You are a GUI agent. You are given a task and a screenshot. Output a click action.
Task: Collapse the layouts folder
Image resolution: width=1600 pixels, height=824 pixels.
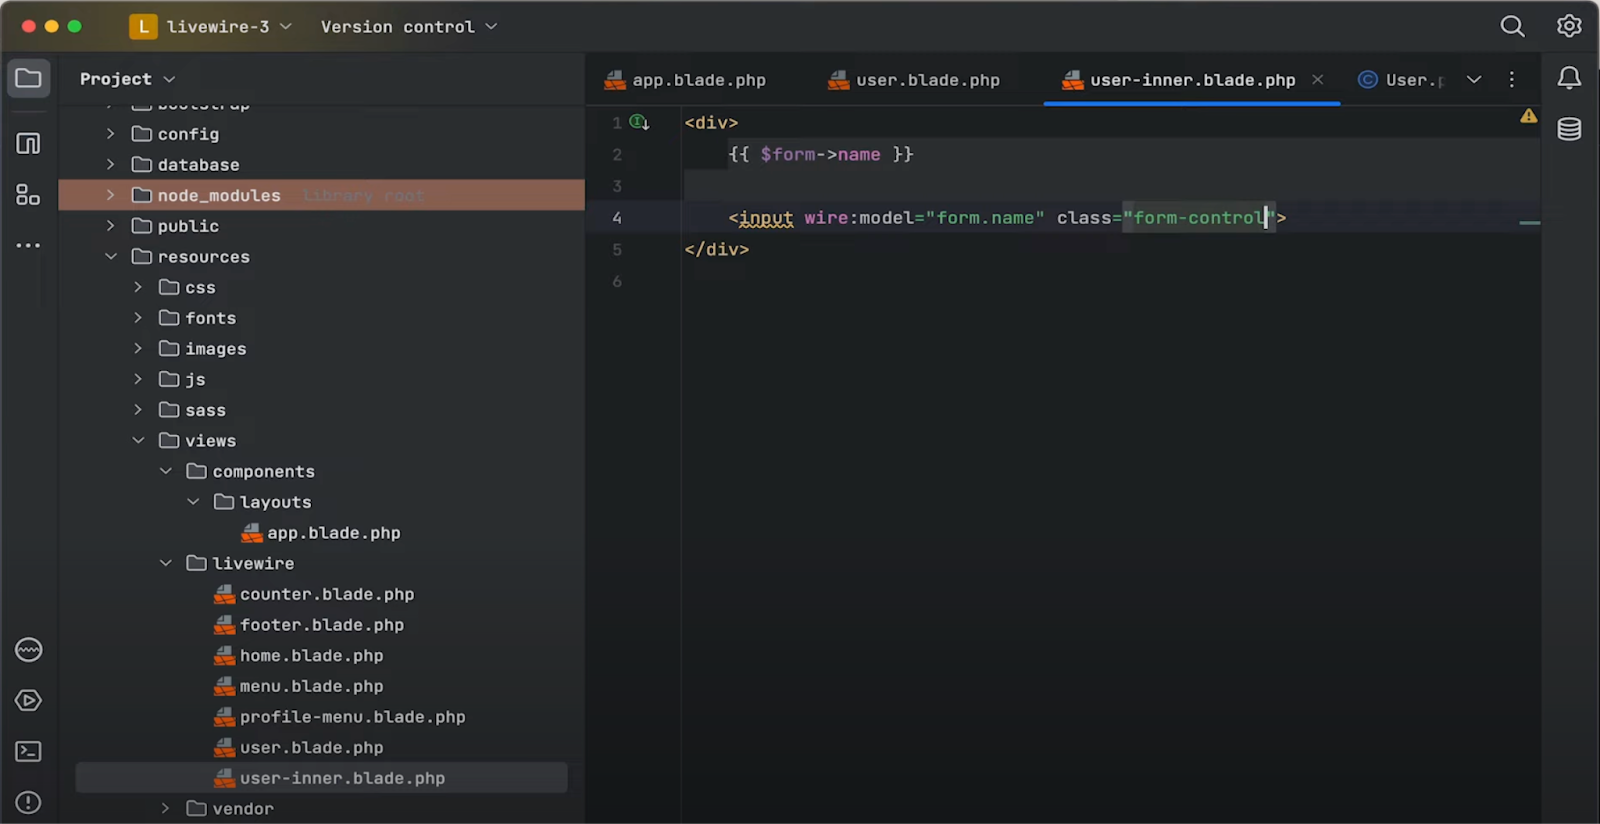tap(193, 502)
